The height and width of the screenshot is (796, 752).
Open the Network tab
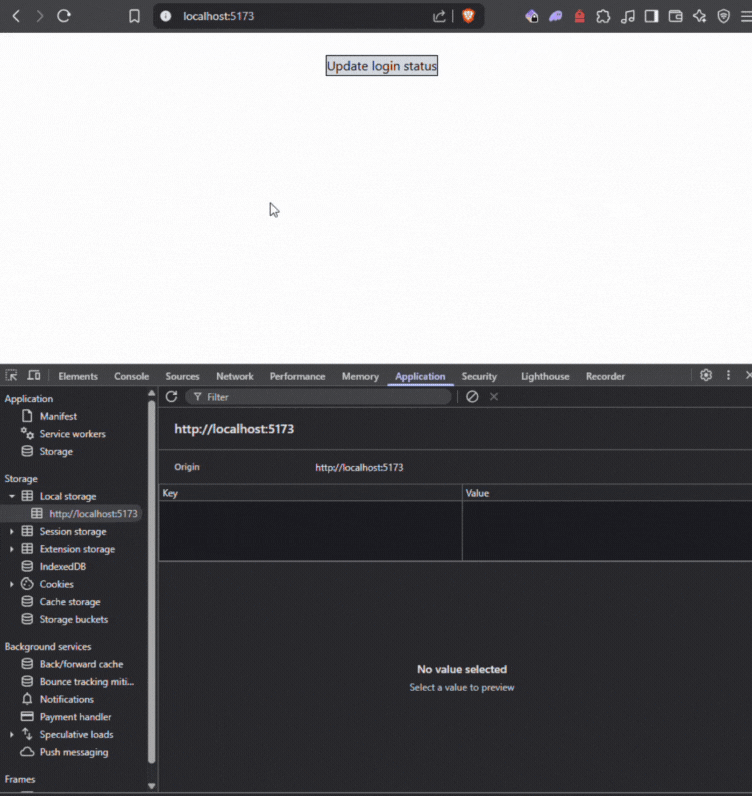235,376
